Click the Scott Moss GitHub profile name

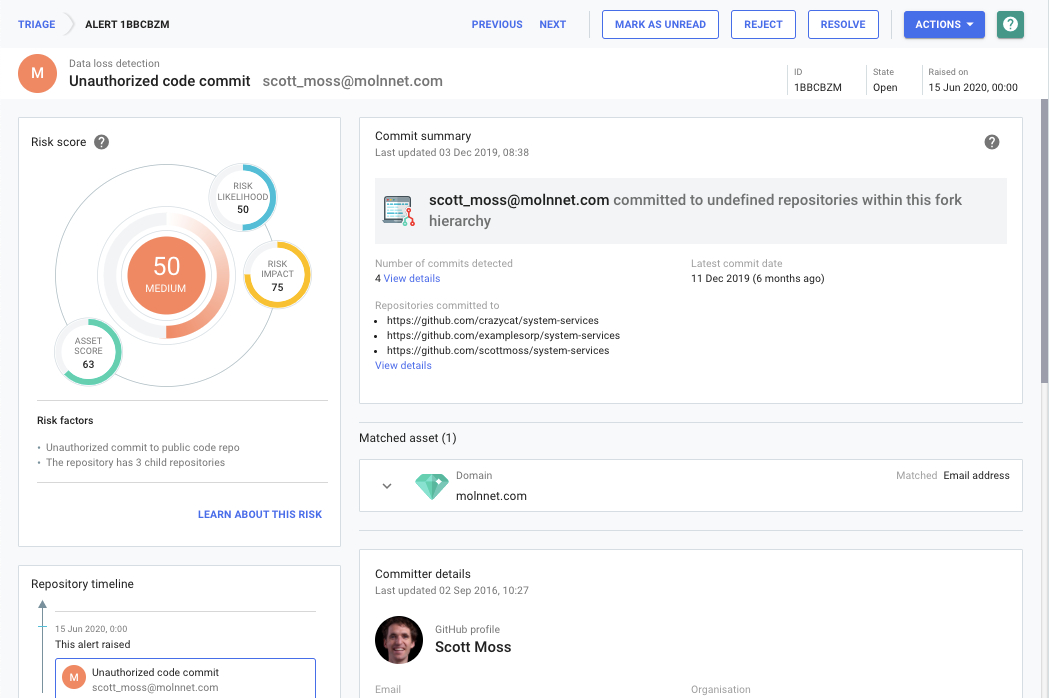(x=473, y=647)
